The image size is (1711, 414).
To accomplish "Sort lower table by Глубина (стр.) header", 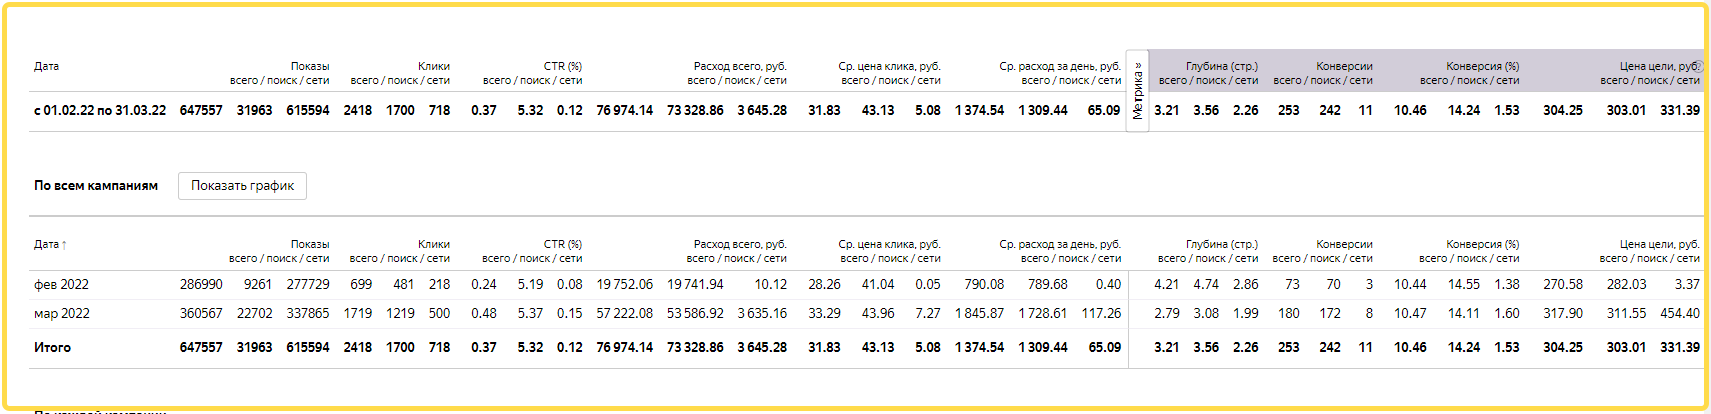I will 1221,244.
